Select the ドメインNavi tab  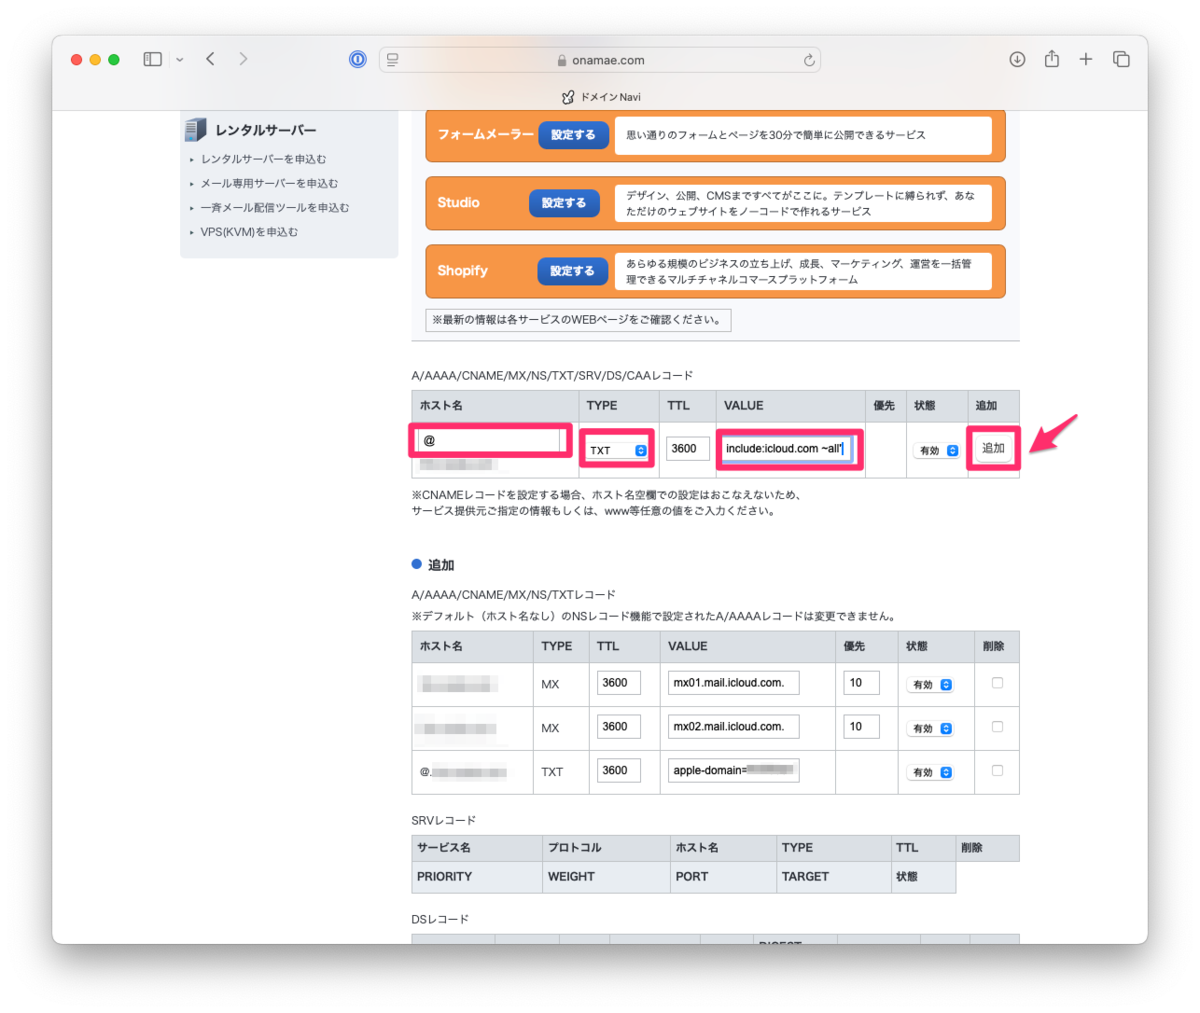(600, 97)
